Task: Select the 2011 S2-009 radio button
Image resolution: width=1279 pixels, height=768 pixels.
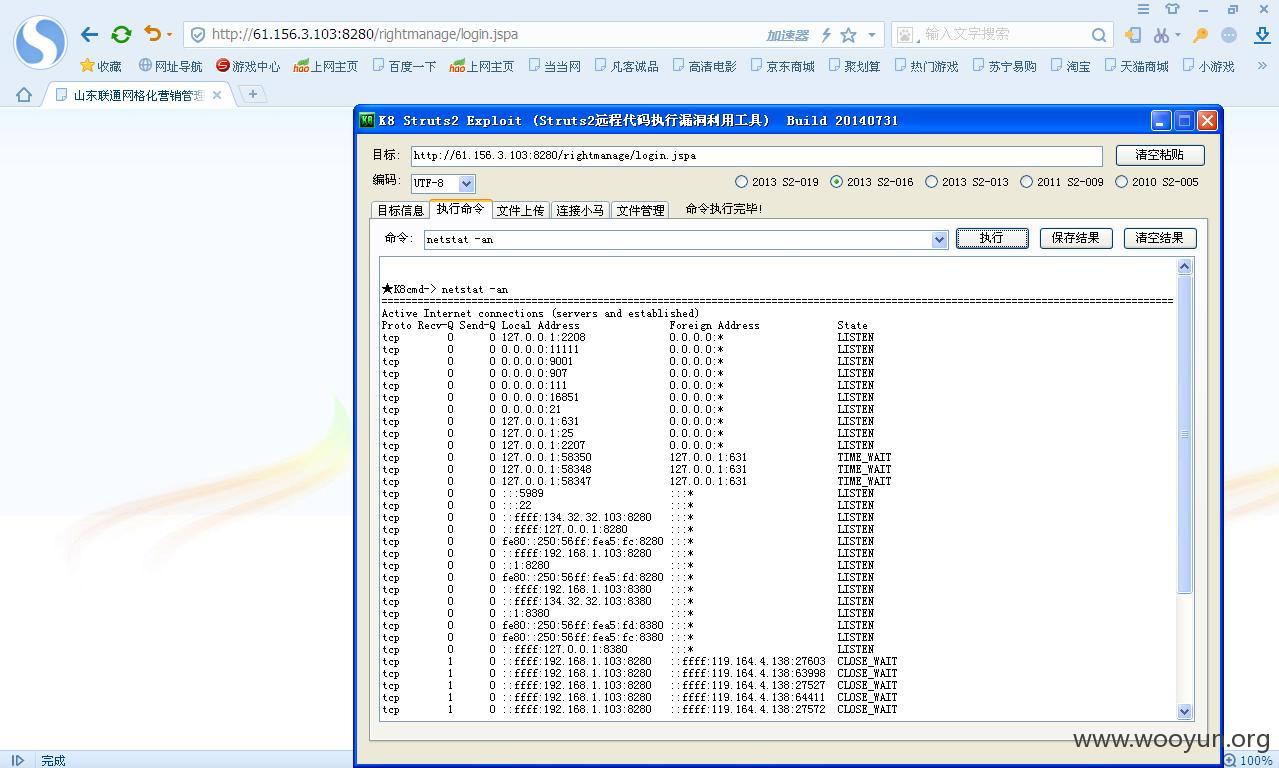Action: [x=1026, y=182]
